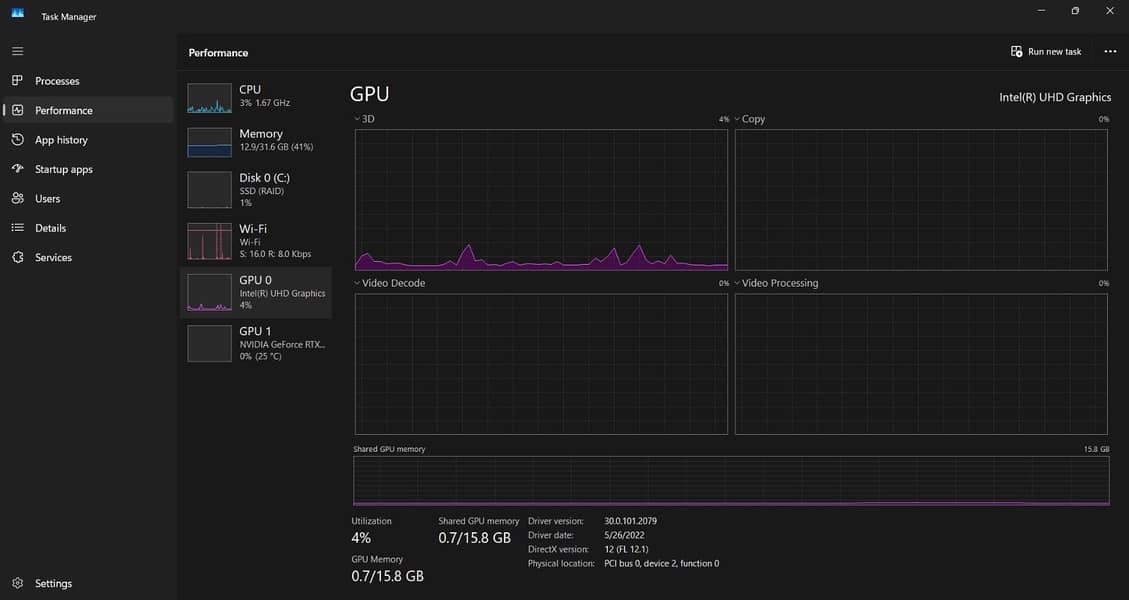The height and width of the screenshot is (600, 1129).
Task: Open the Copy graph engine dropdown
Action: coord(738,119)
